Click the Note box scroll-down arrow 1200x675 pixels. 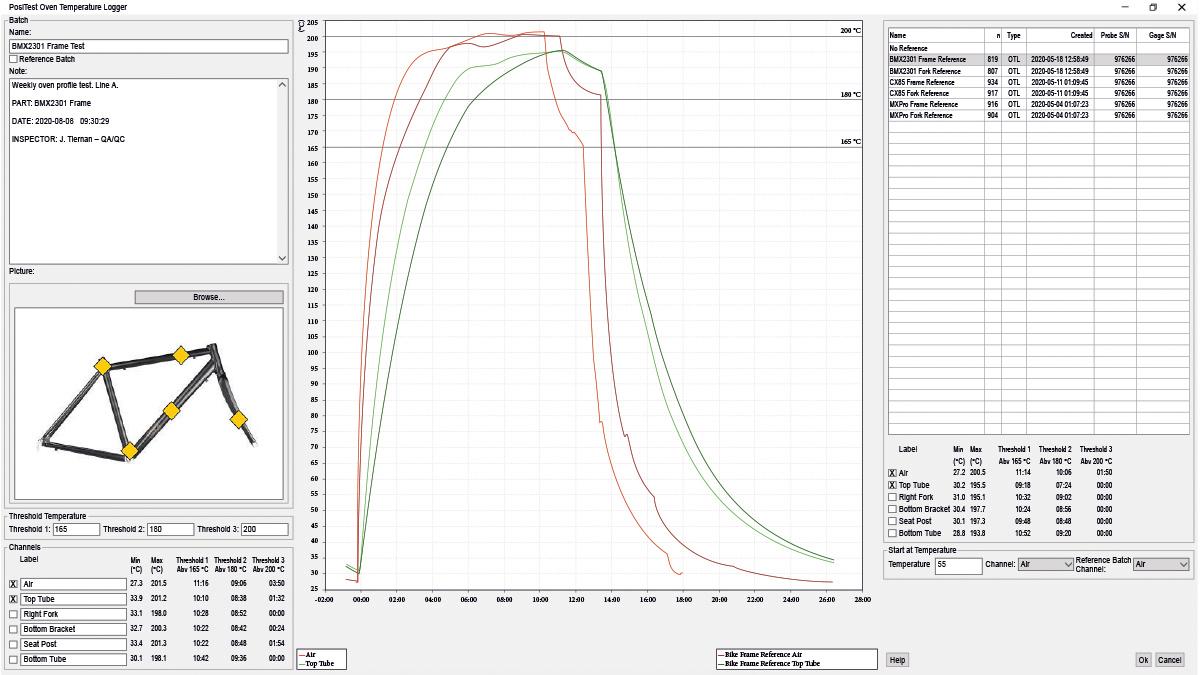[x=282, y=258]
